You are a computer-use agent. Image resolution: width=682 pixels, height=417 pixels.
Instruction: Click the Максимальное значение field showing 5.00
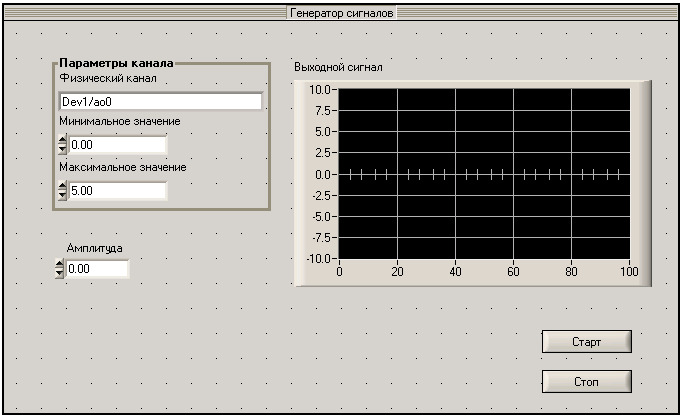(x=117, y=191)
